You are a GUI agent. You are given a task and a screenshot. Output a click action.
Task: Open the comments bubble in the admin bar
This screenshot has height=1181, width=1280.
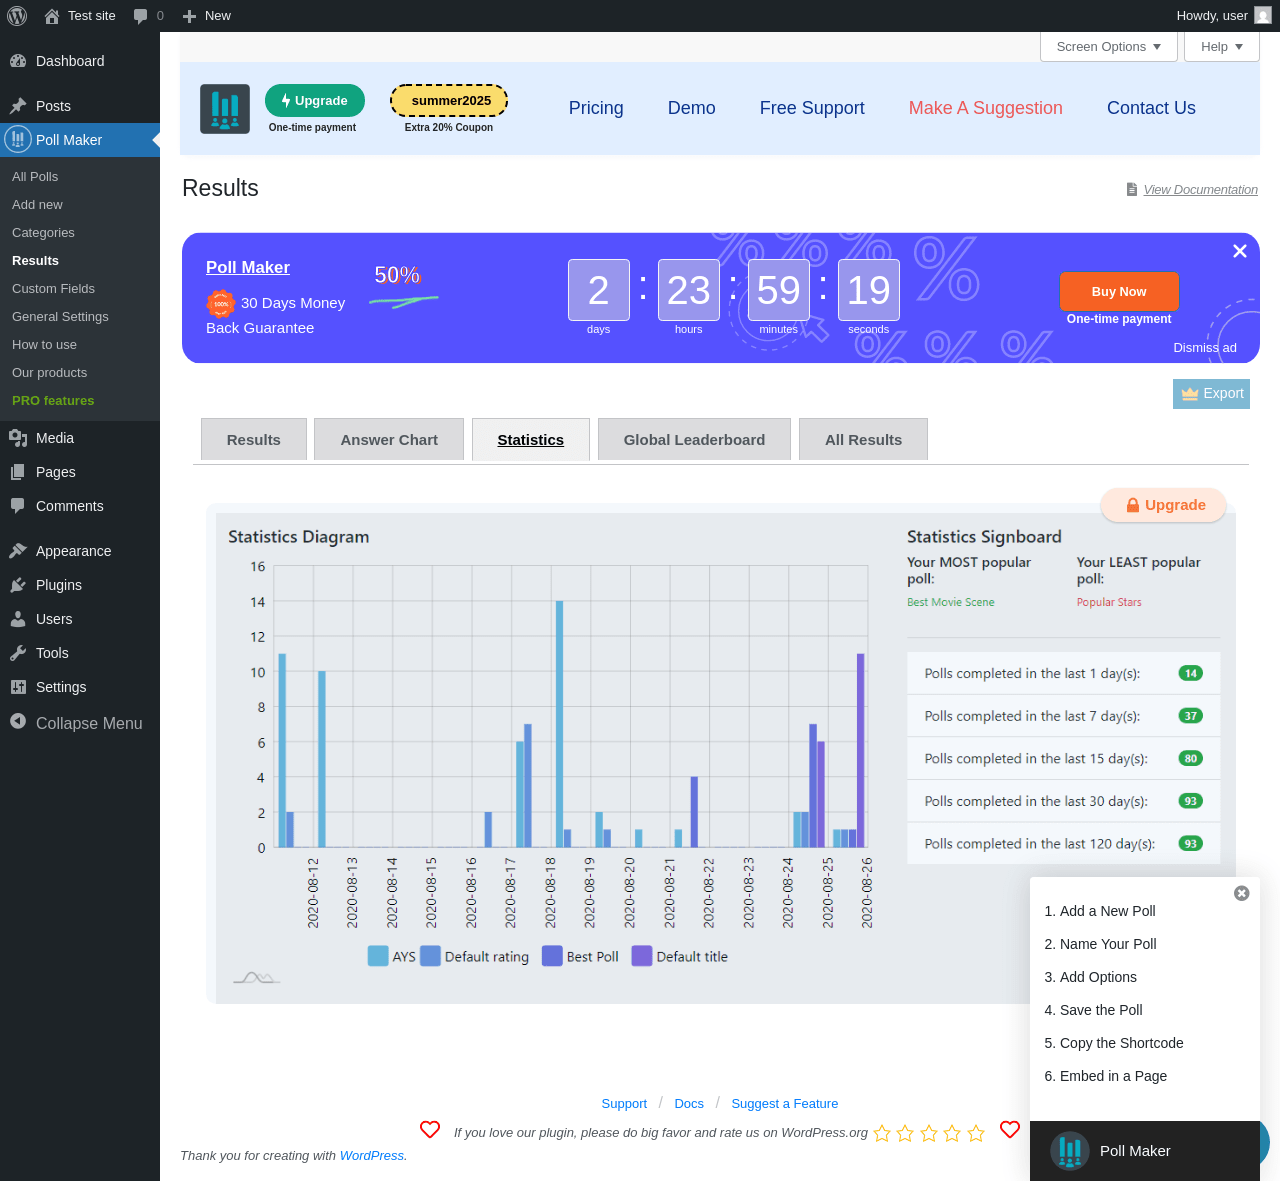pyautogui.click(x=140, y=16)
